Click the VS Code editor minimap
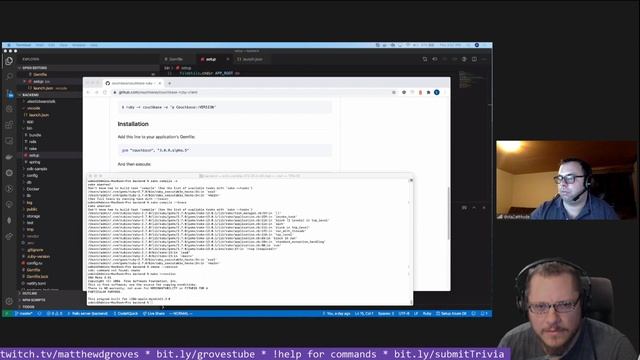Screen dimensions: 640x360 click(x=471, y=80)
